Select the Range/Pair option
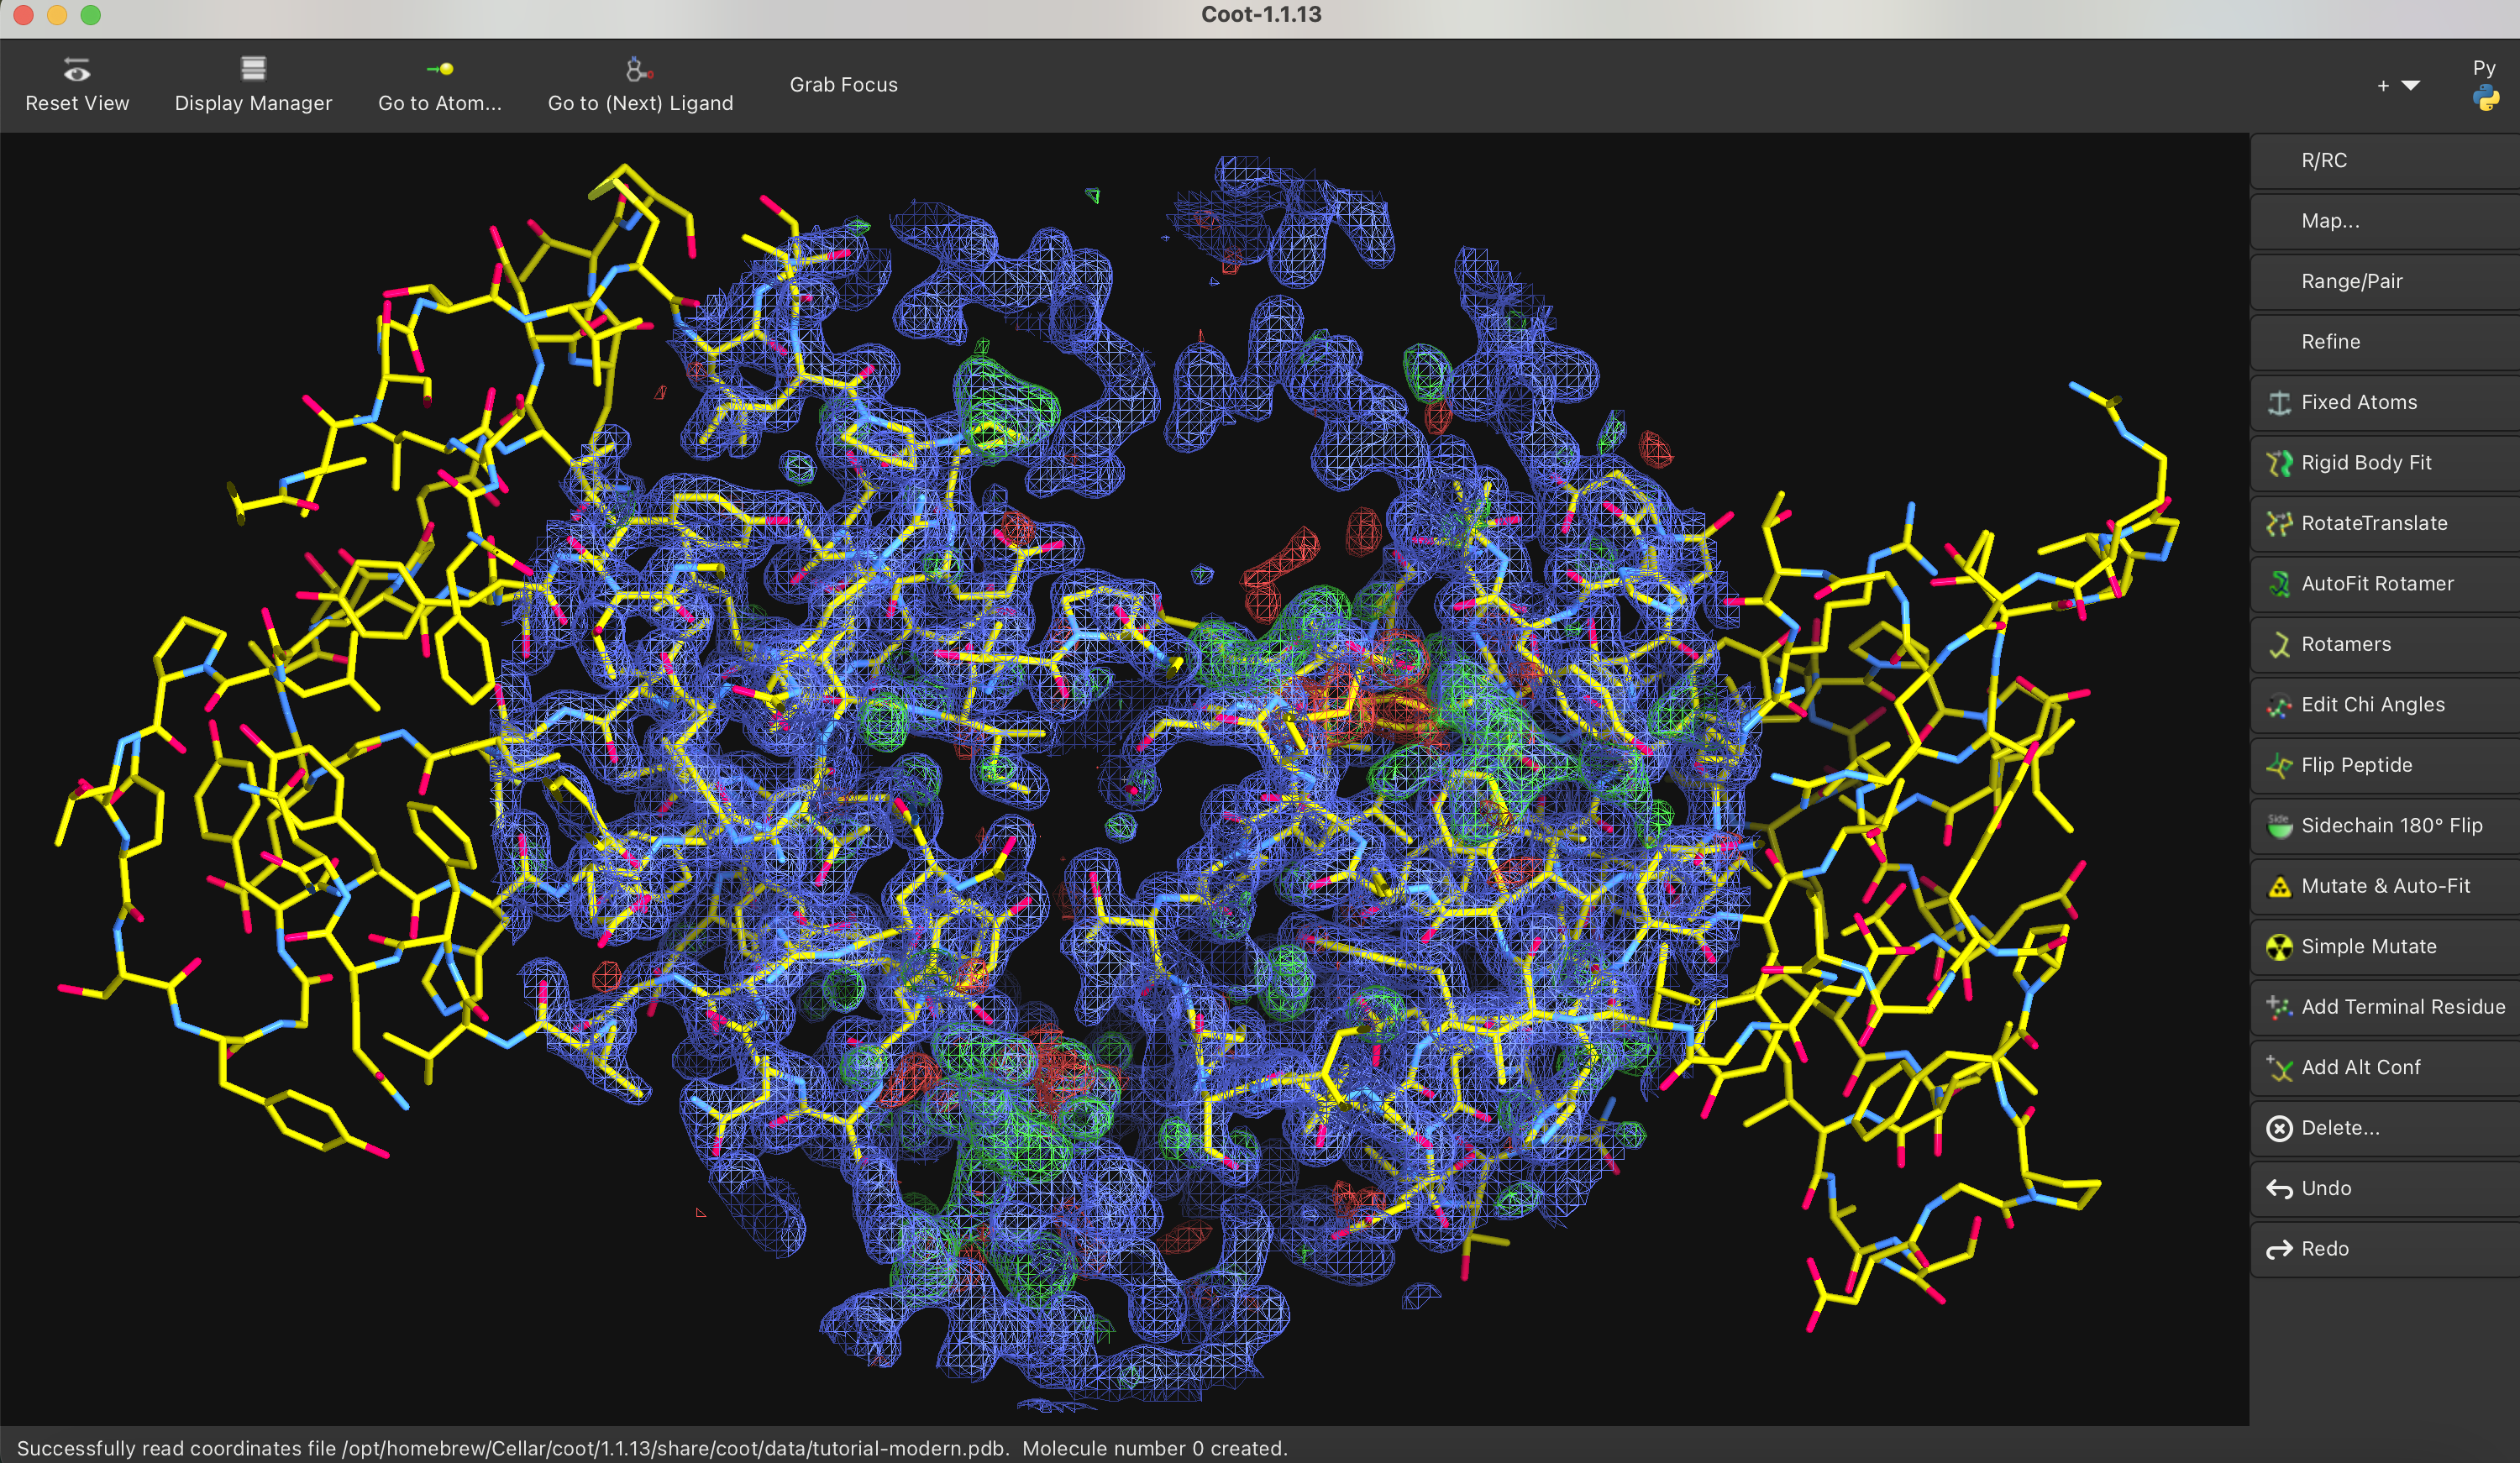Screen dimensions: 2520x1463 pyautogui.click(x=2350, y=282)
